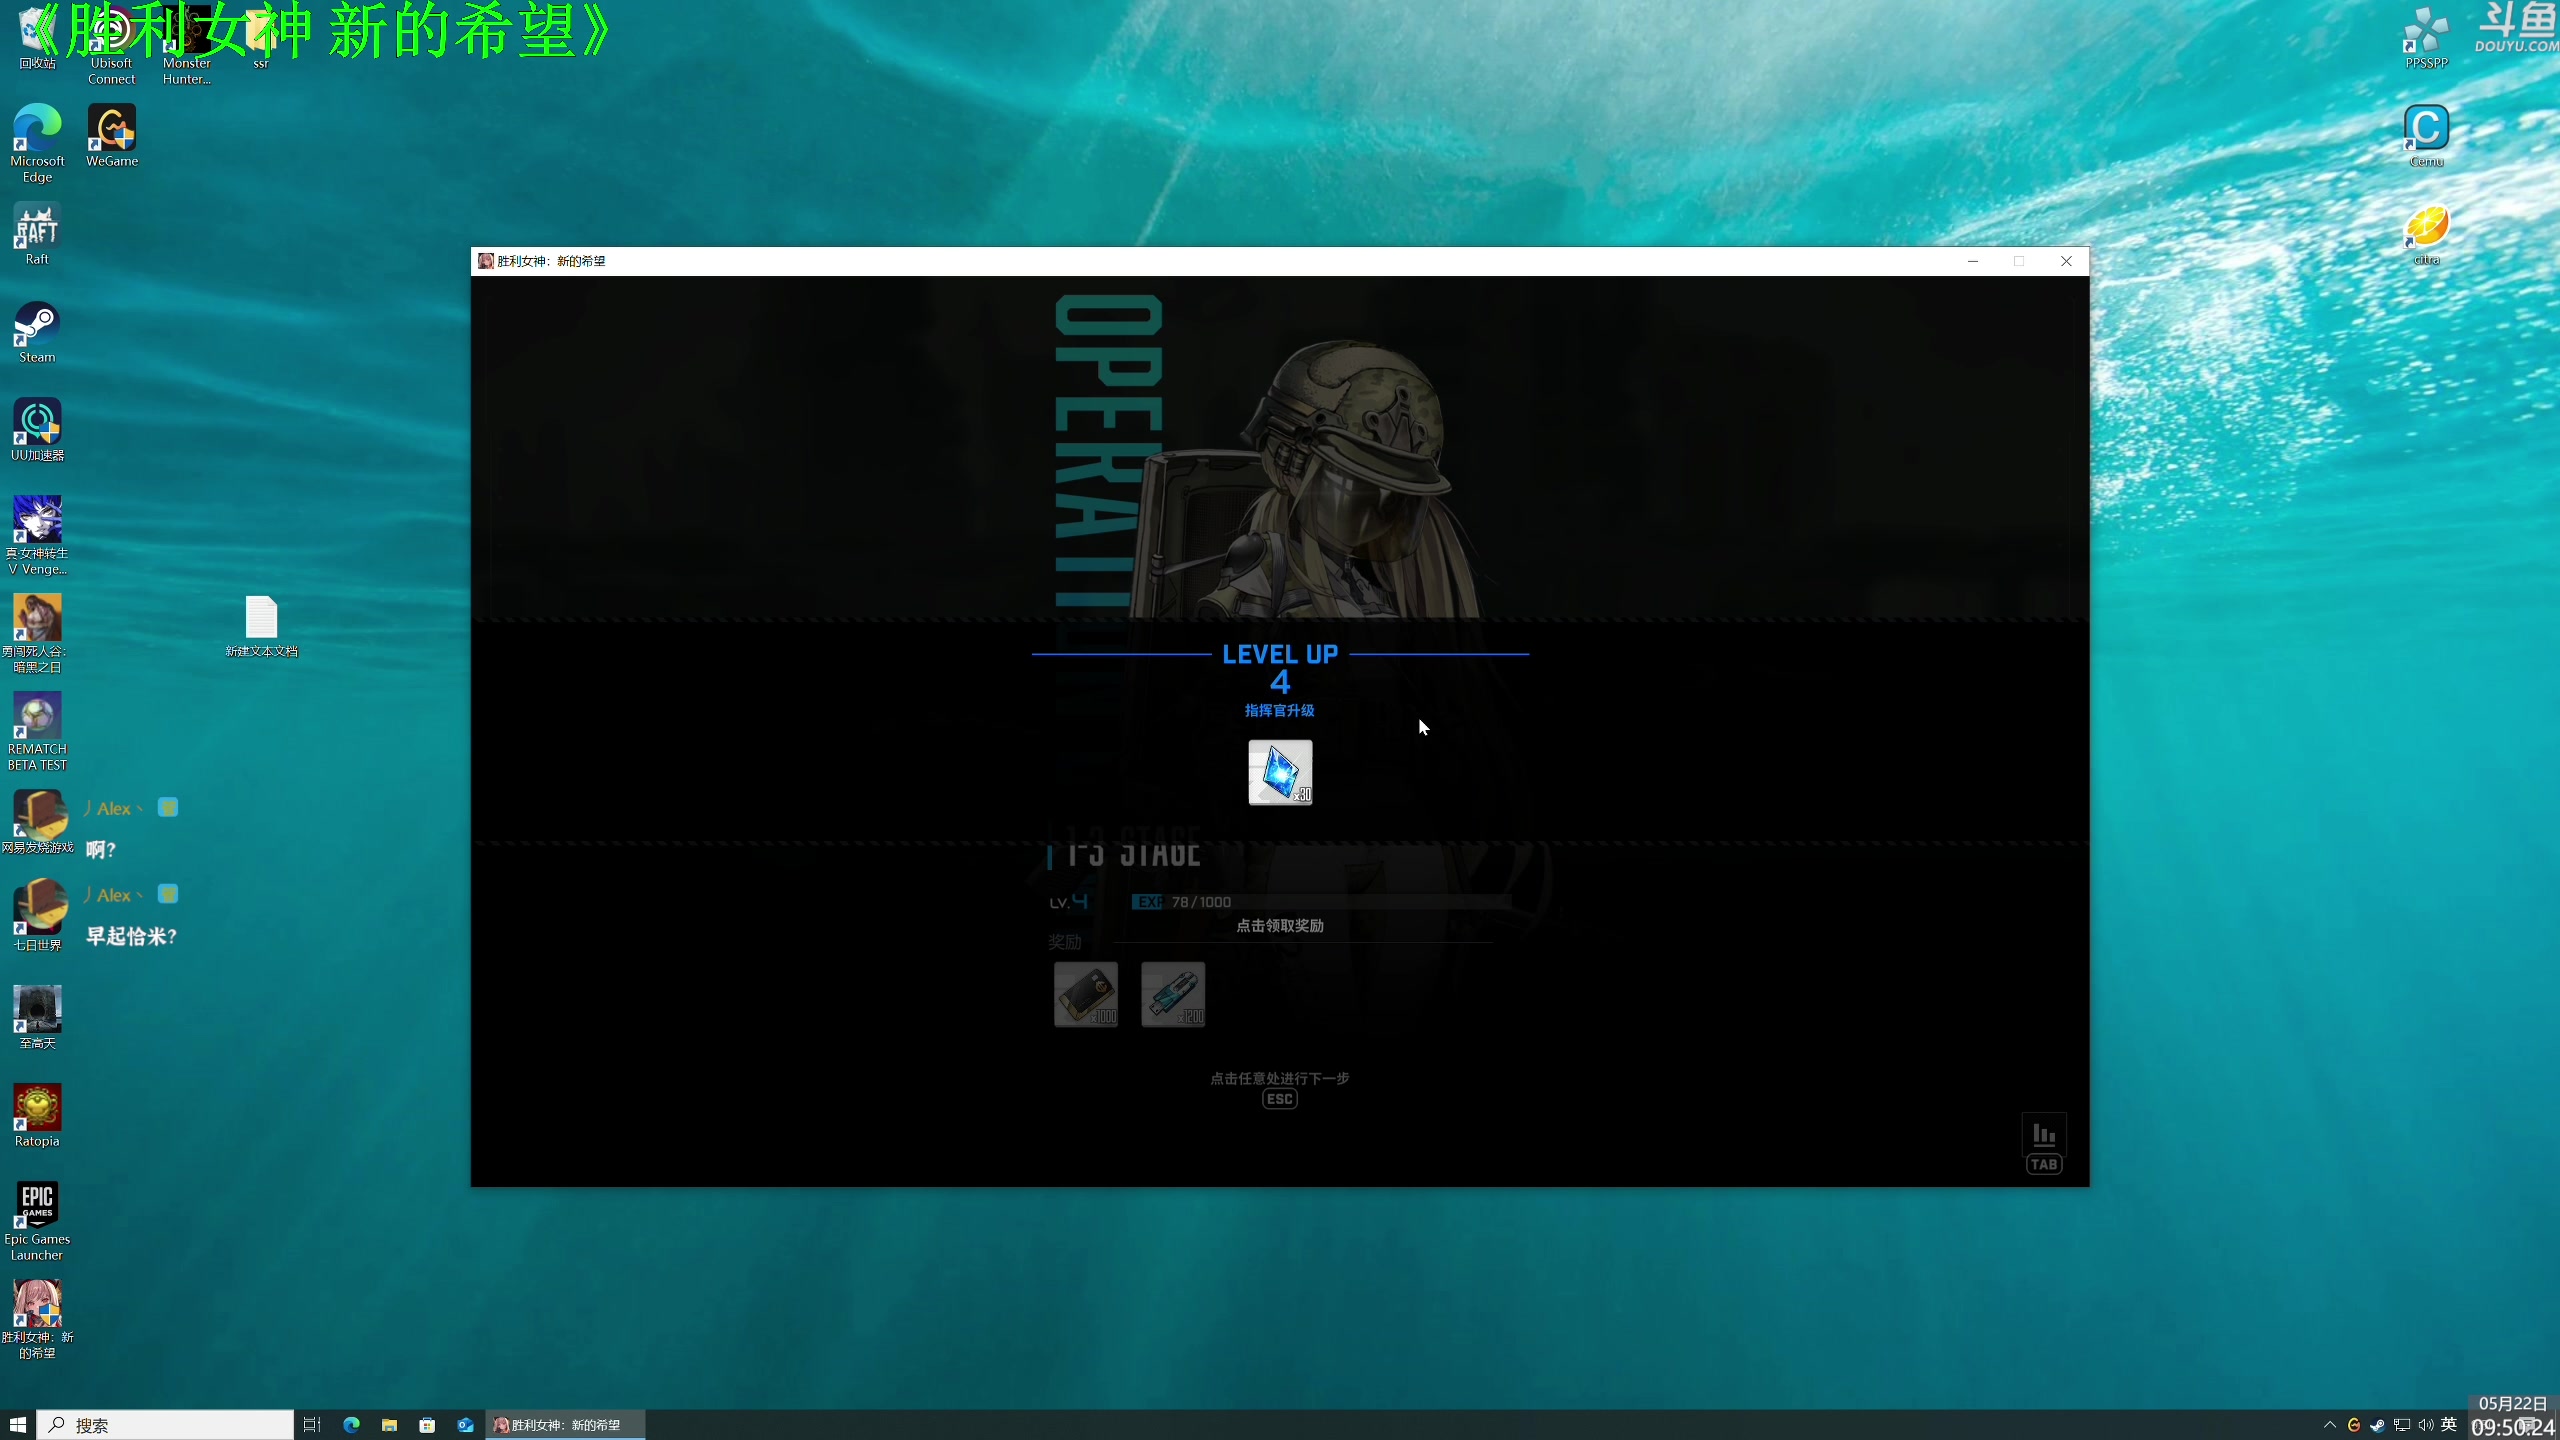Image resolution: width=2560 pixels, height=1440 pixels.
Task: Select the PPSSPP desktop shortcut
Action: pyautogui.click(x=2426, y=40)
